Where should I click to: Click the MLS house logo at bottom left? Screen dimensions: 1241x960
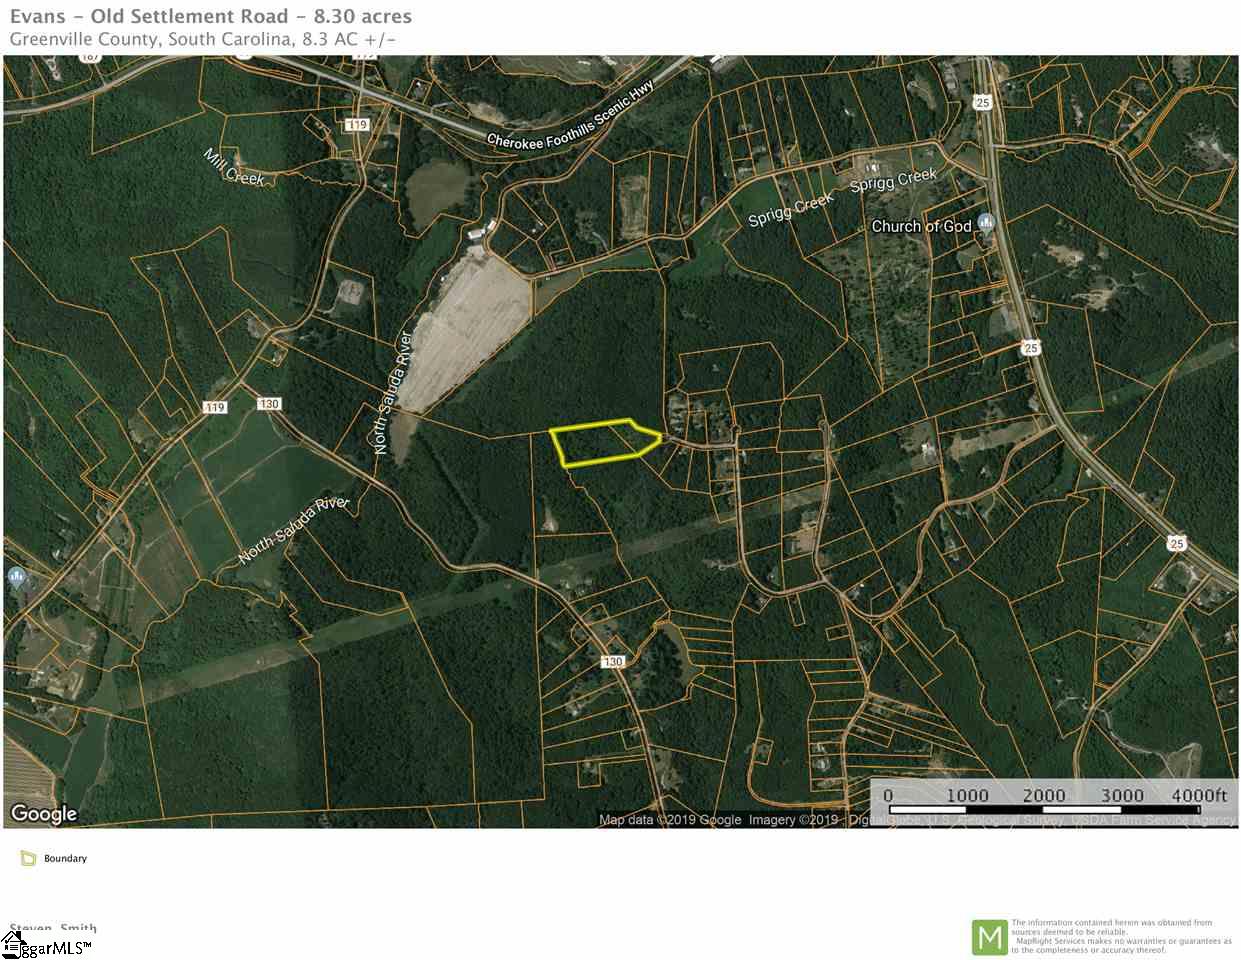[14, 942]
